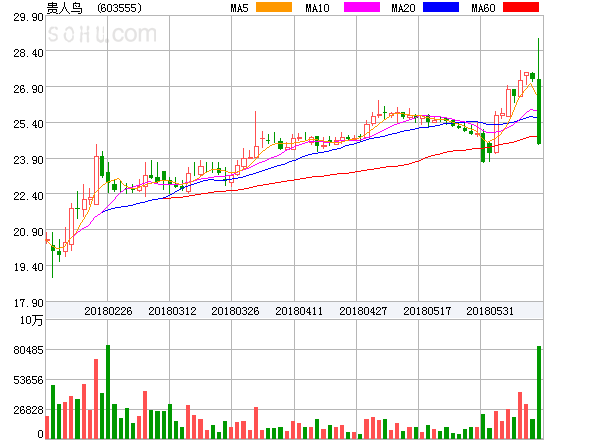Viewport: 600px width, 440px height.
Task: Click the blue MA20 legend swatch
Action: click(441, 7)
